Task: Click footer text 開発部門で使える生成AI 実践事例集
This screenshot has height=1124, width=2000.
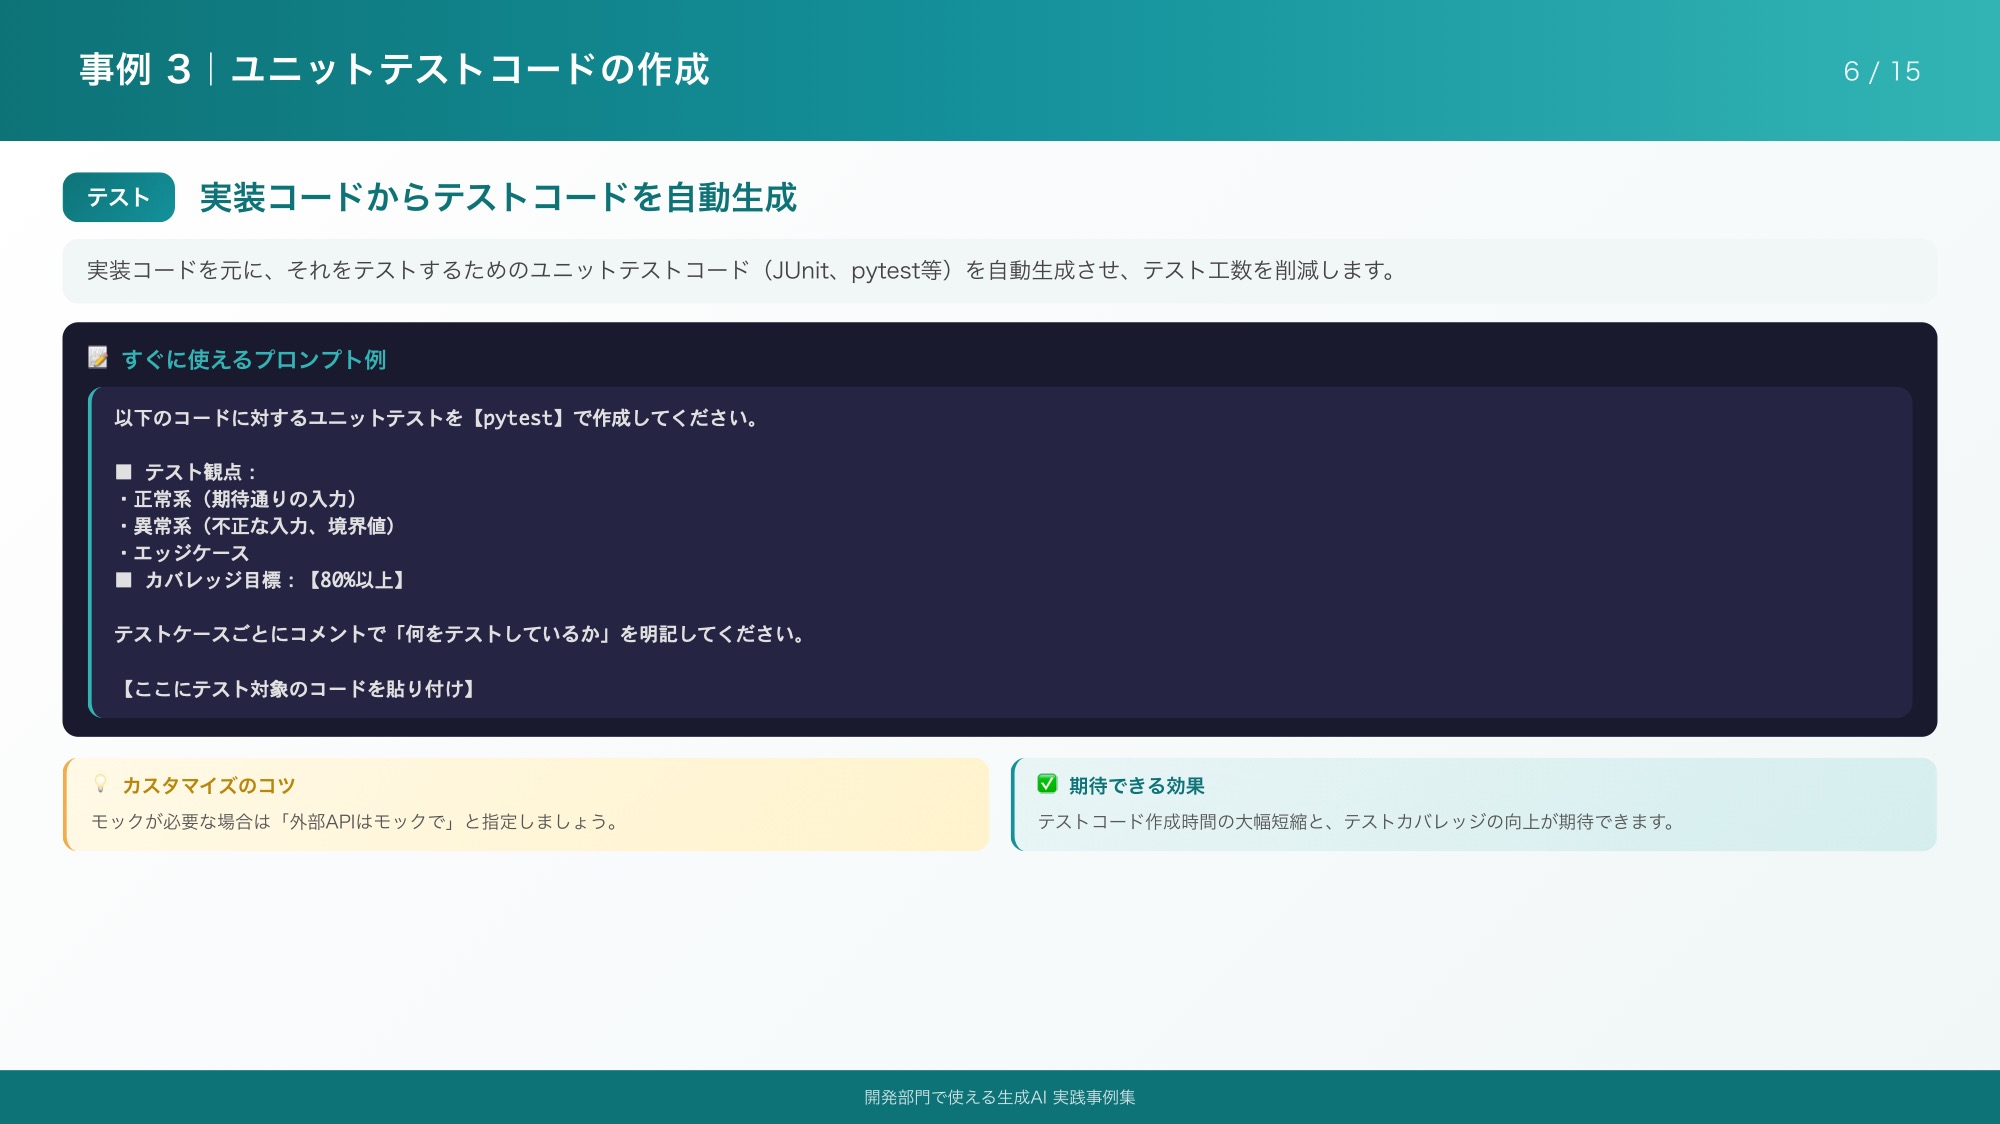Action: [x=1000, y=1097]
